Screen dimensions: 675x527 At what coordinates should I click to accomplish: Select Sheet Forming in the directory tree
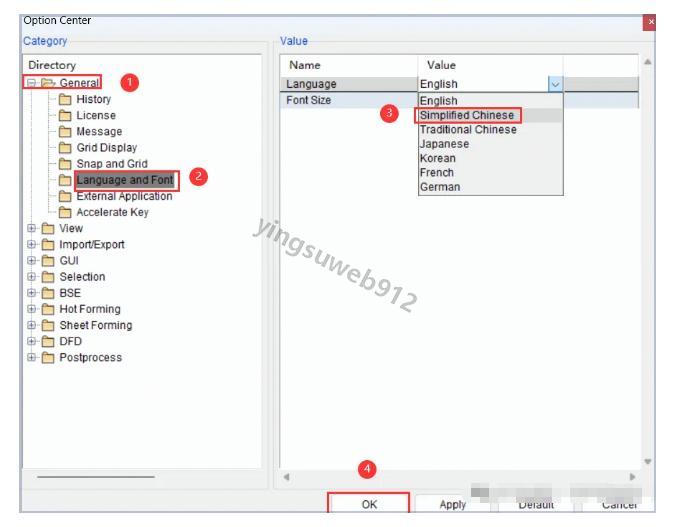(x=96, y=325)
